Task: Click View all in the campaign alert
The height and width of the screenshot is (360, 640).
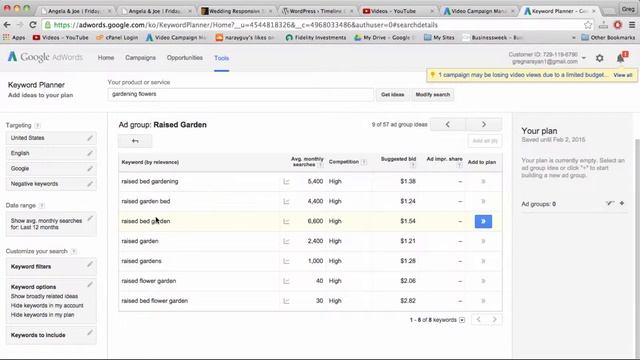Action: coord(622,75)
